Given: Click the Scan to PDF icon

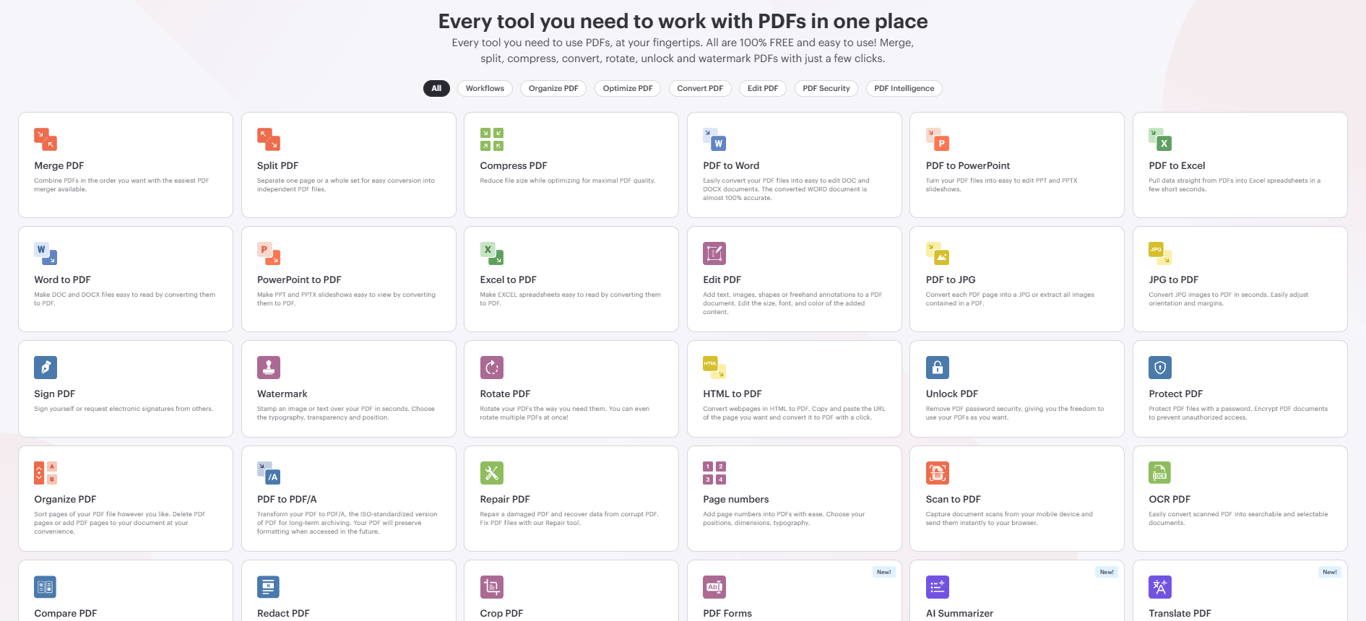Looking at the screenshot, I should coord(937,472).
